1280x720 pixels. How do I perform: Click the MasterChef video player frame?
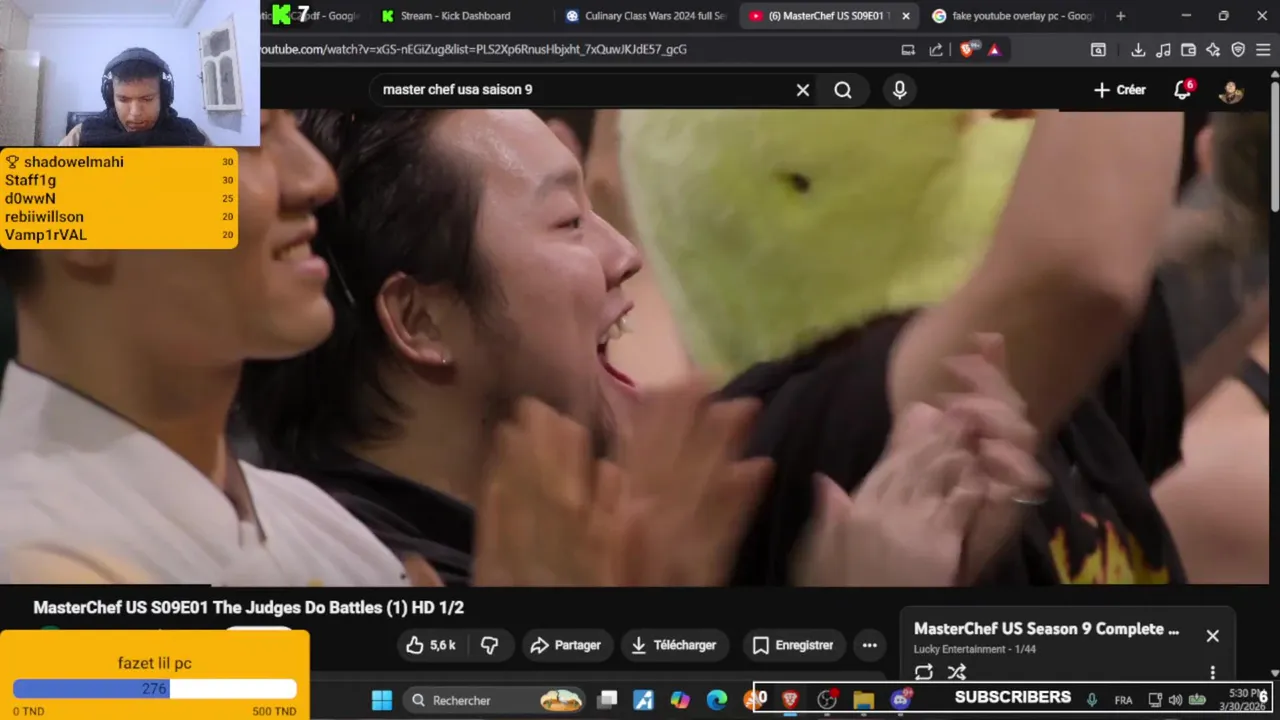(640, 347)
